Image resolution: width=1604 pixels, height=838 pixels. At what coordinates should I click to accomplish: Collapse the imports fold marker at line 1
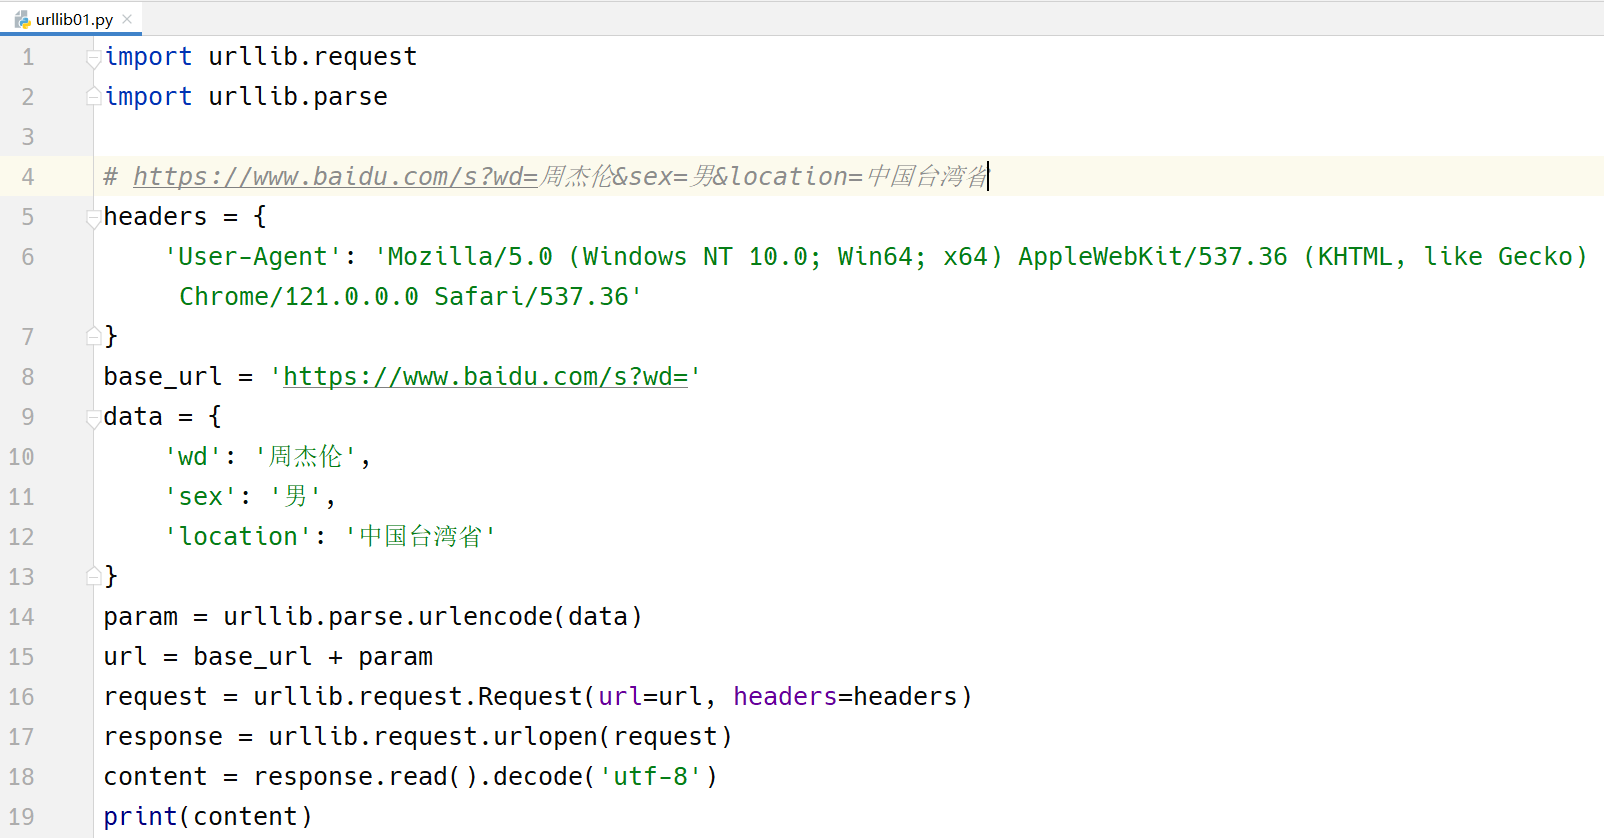point(93,57)
